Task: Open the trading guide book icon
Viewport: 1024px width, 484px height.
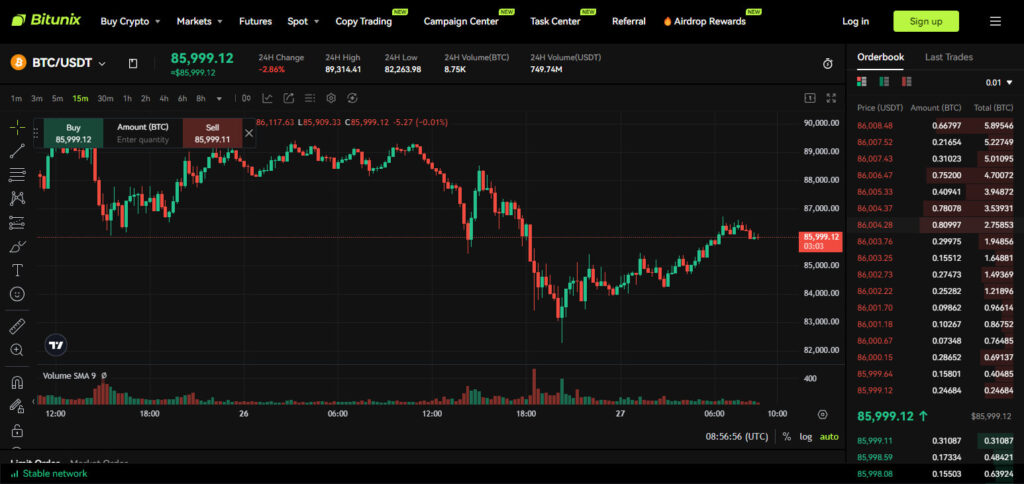Action: (133, 63)
